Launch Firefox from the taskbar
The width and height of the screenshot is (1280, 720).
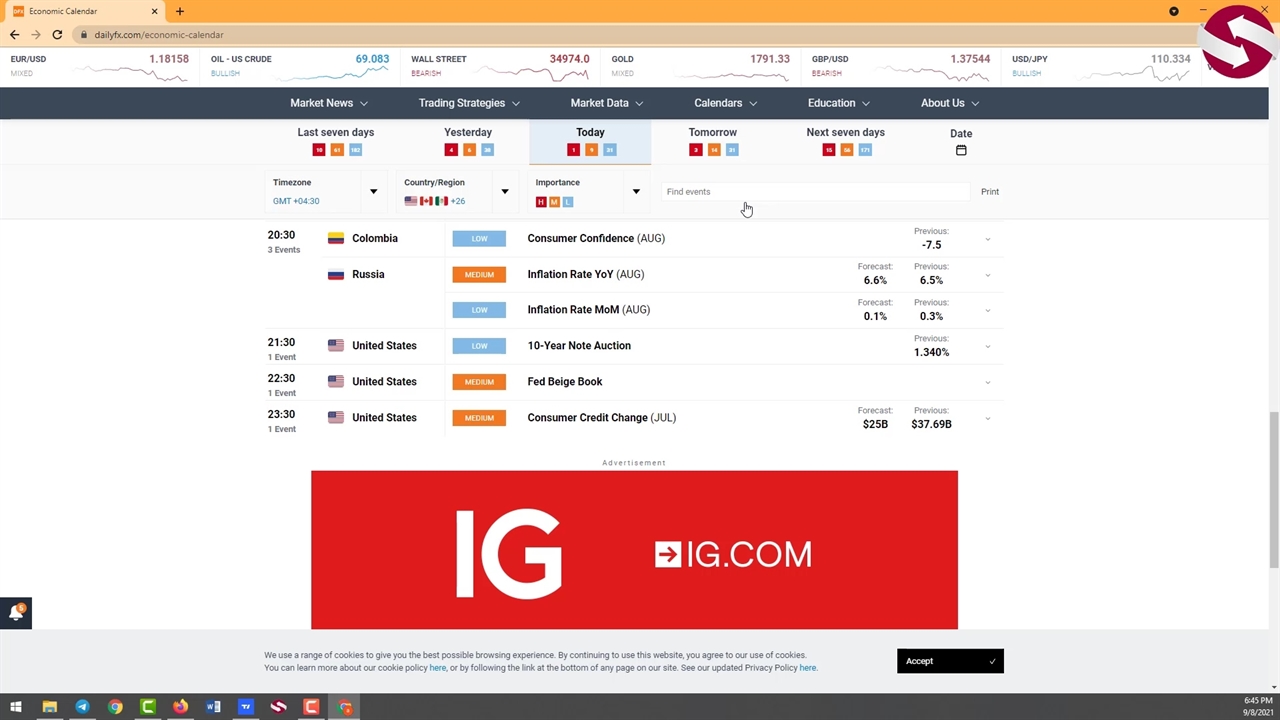point(180,707)
